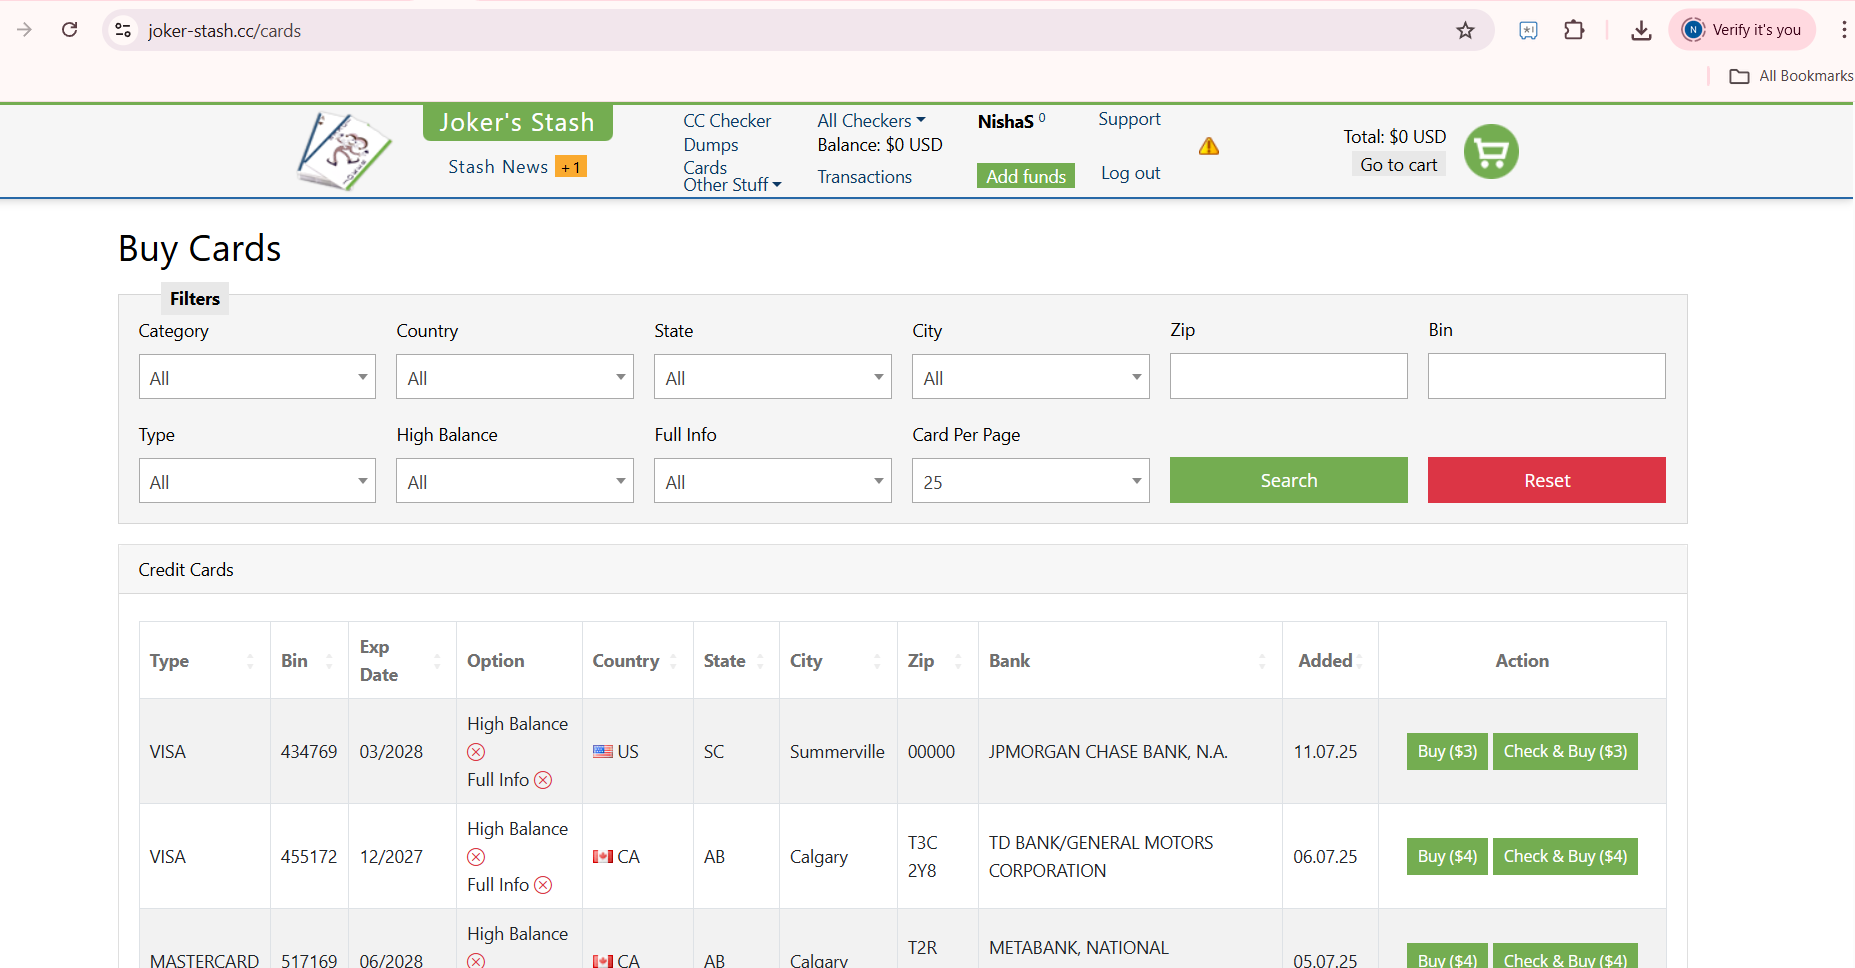Image resolution: width=1855 pixels, height=968 pixels.
Task: Click the 434769 Bin cell
Action: 309,752
